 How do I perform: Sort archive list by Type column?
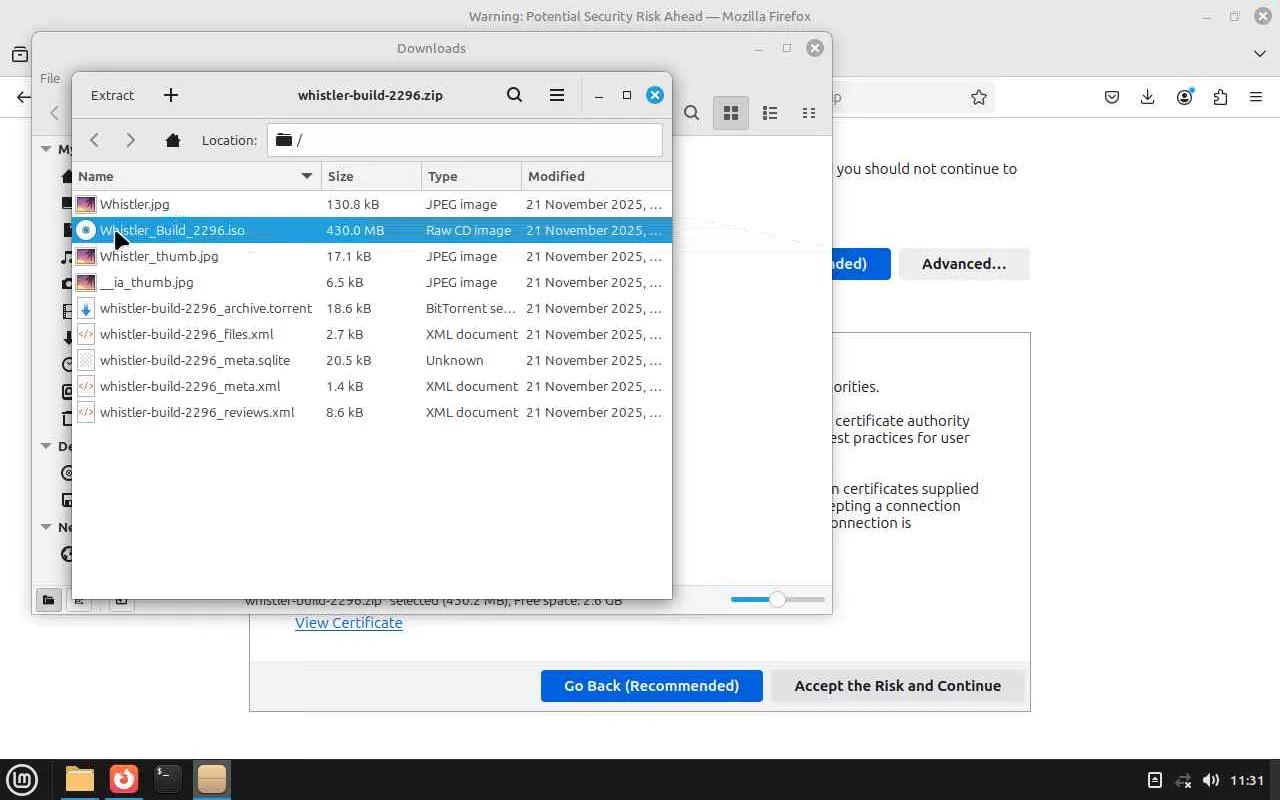coord(471,176)
